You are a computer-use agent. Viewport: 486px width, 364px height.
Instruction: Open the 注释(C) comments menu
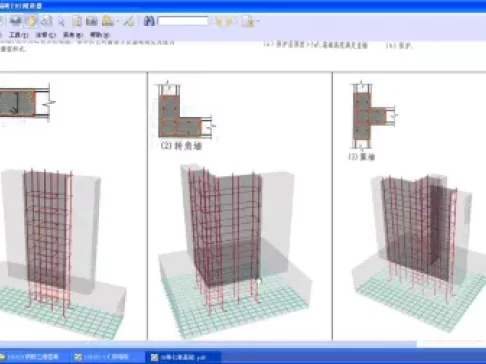coord(46,35)
